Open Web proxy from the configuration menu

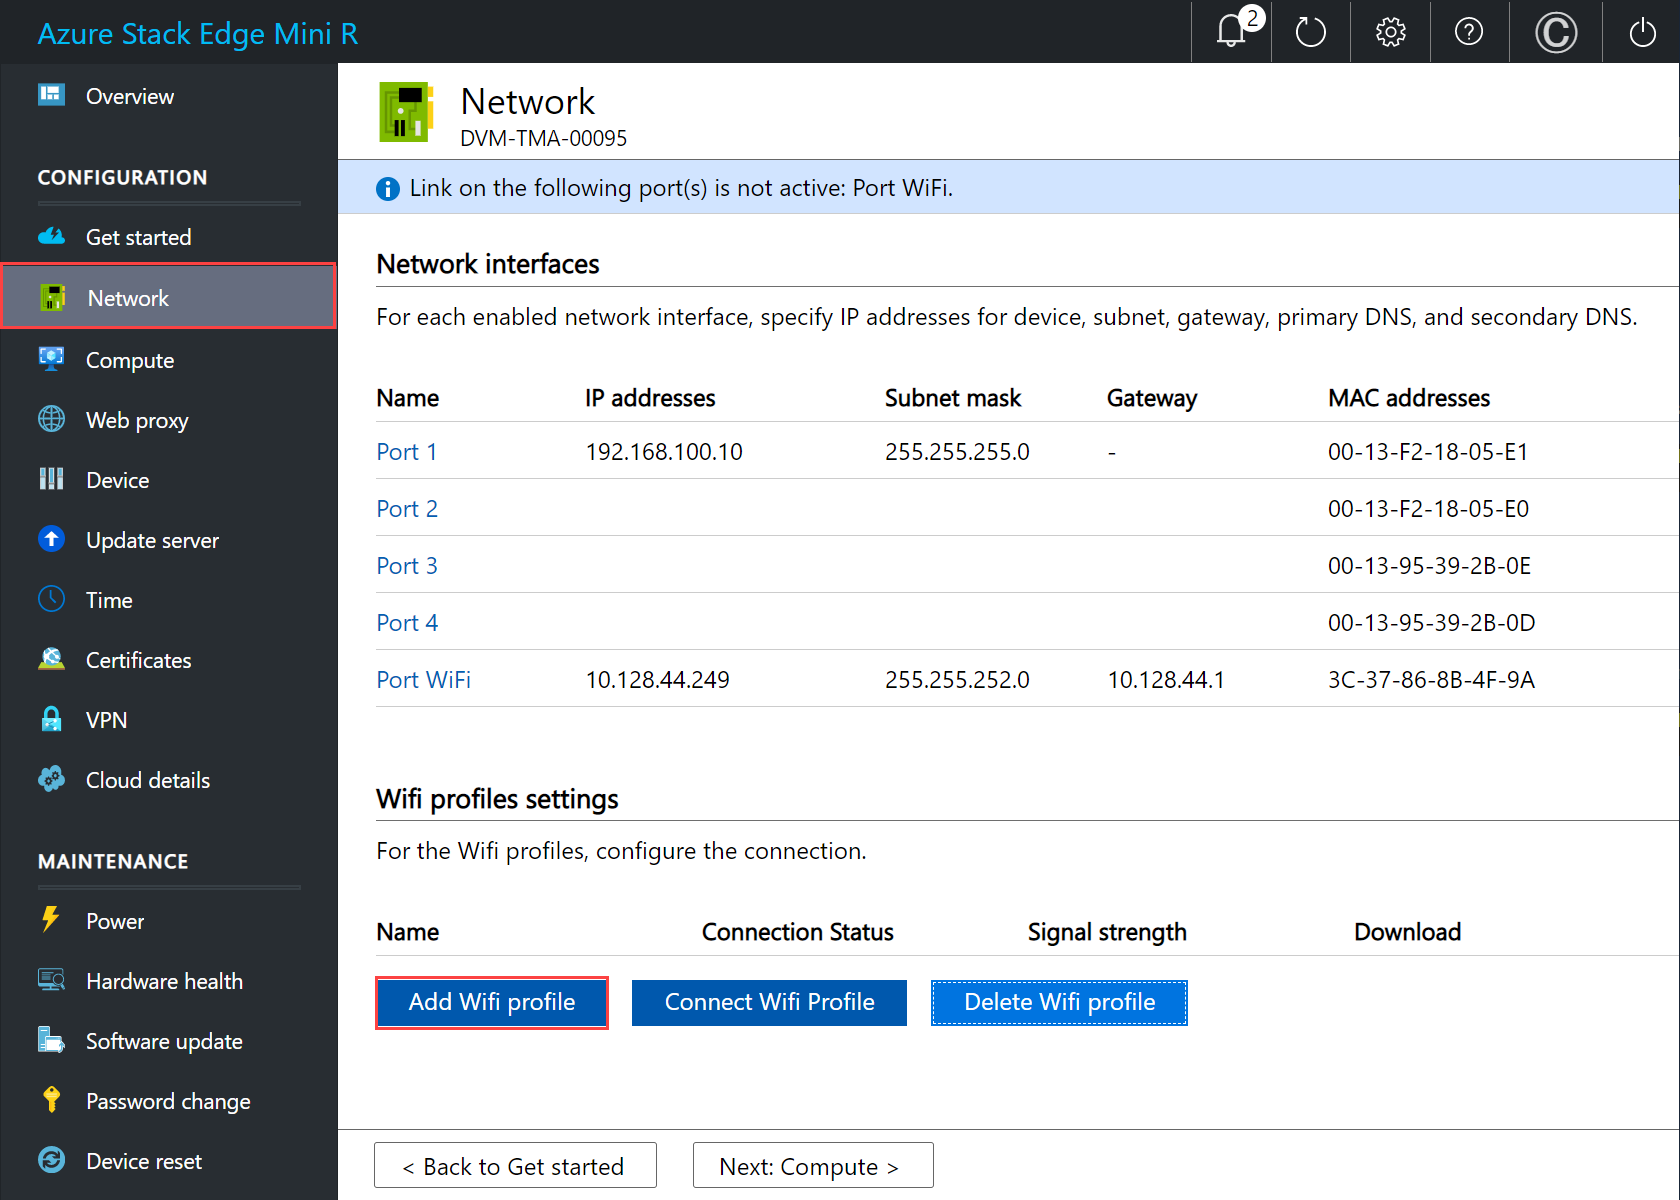136,419
